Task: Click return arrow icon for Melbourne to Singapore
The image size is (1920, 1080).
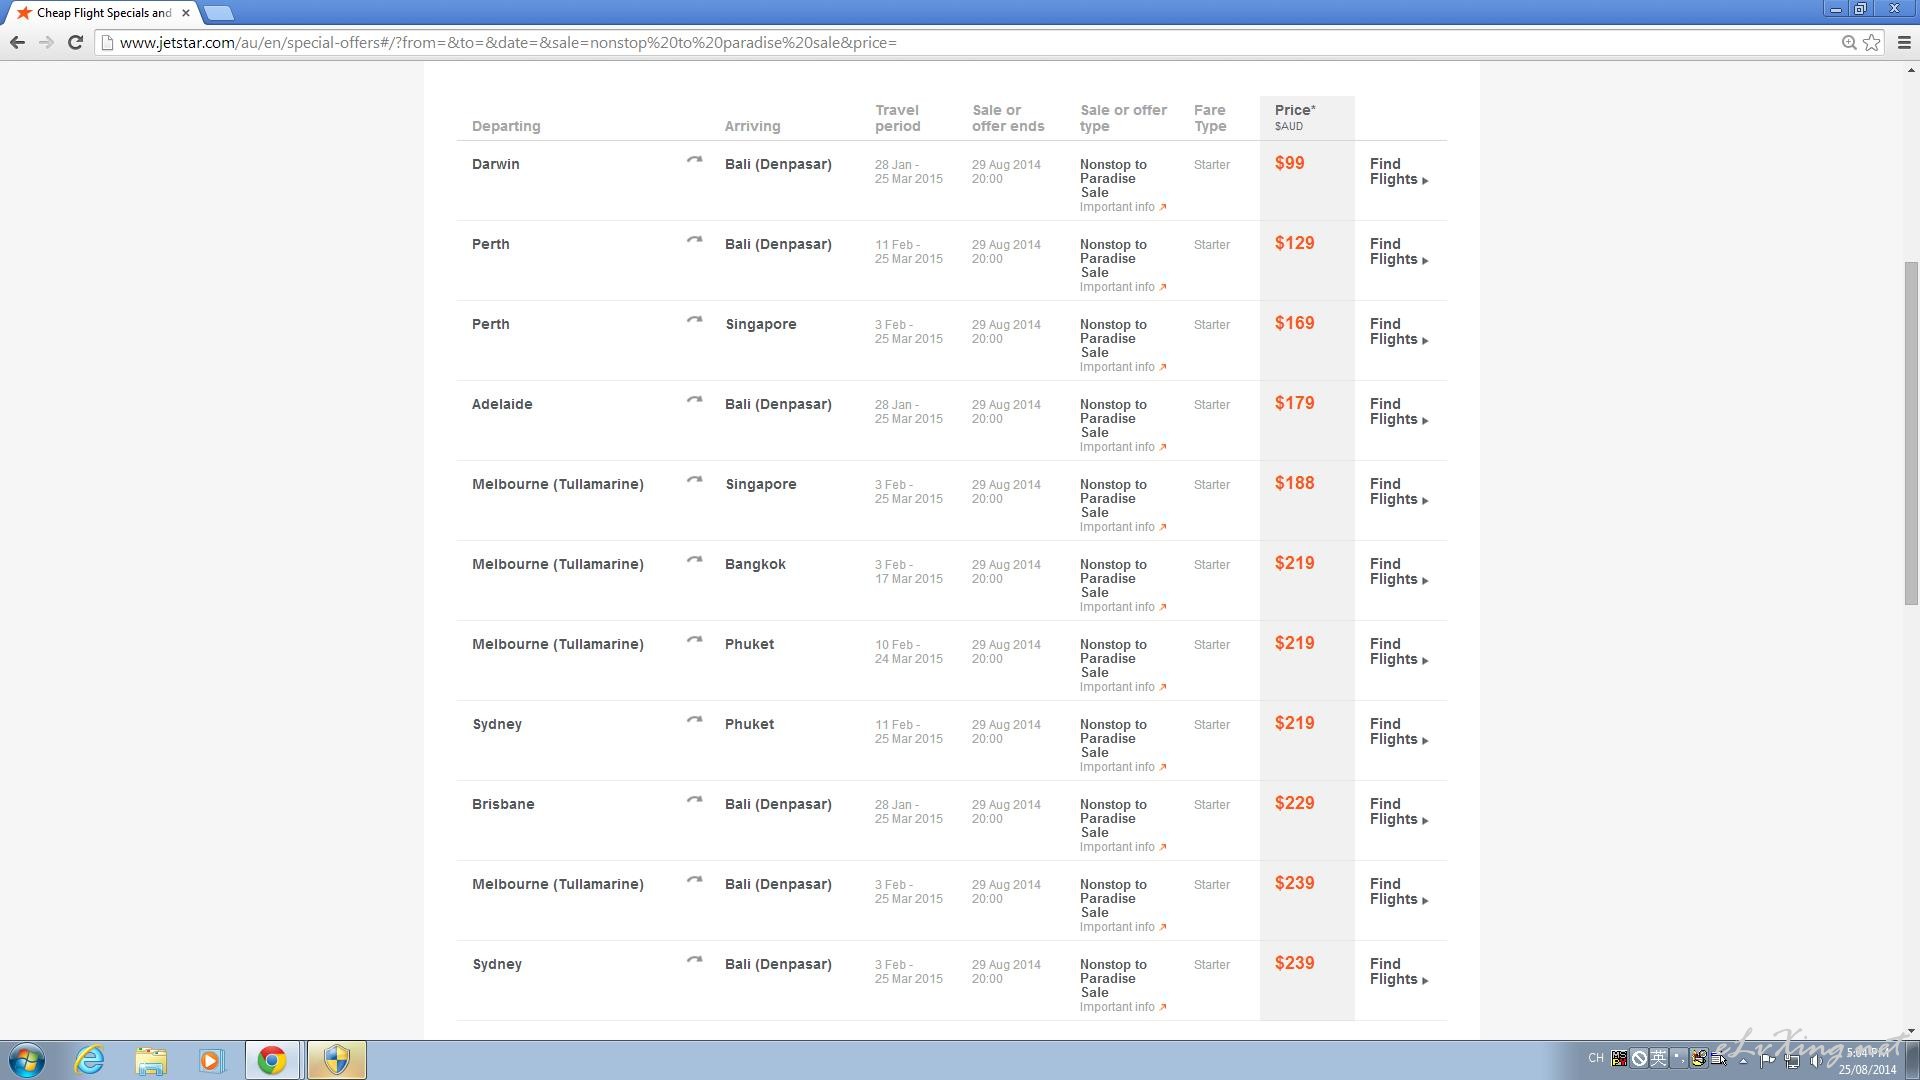Action: [694, 480]
